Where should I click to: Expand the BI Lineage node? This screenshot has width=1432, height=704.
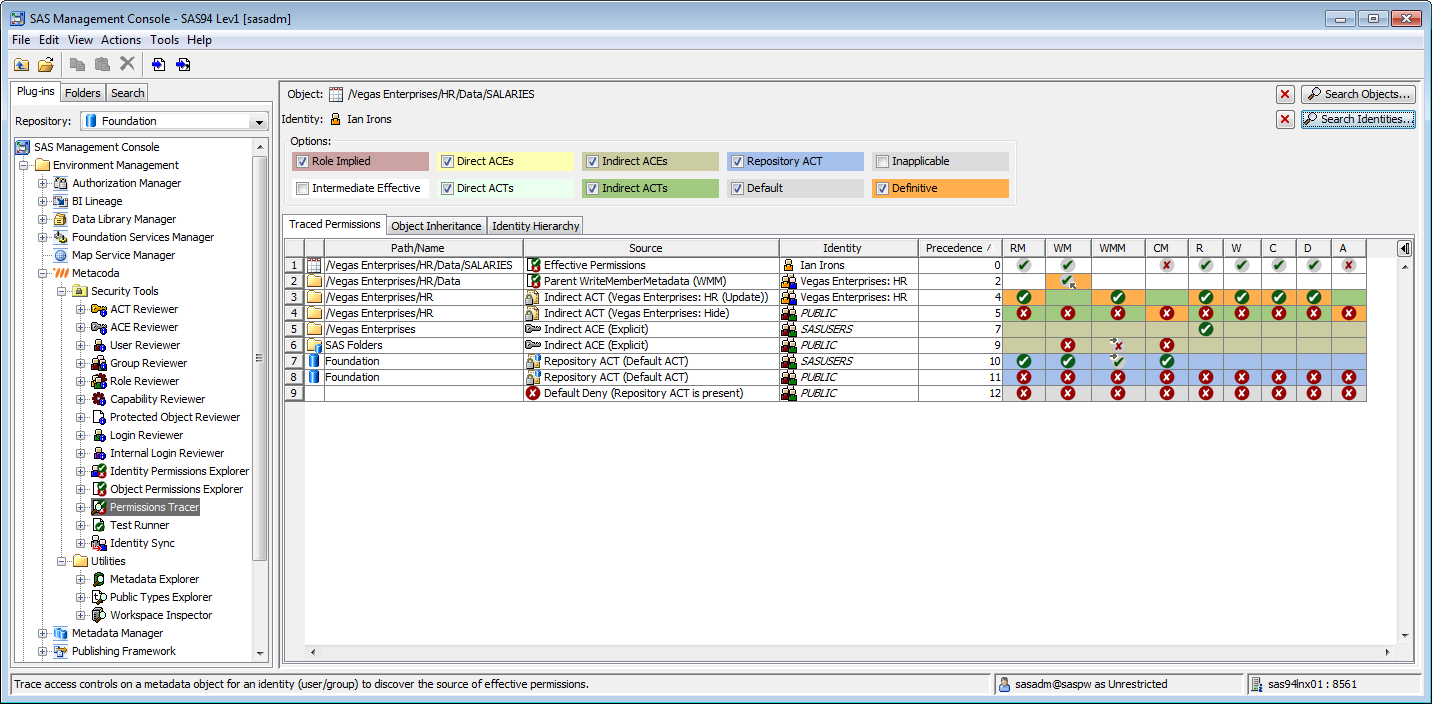(43, 201)
